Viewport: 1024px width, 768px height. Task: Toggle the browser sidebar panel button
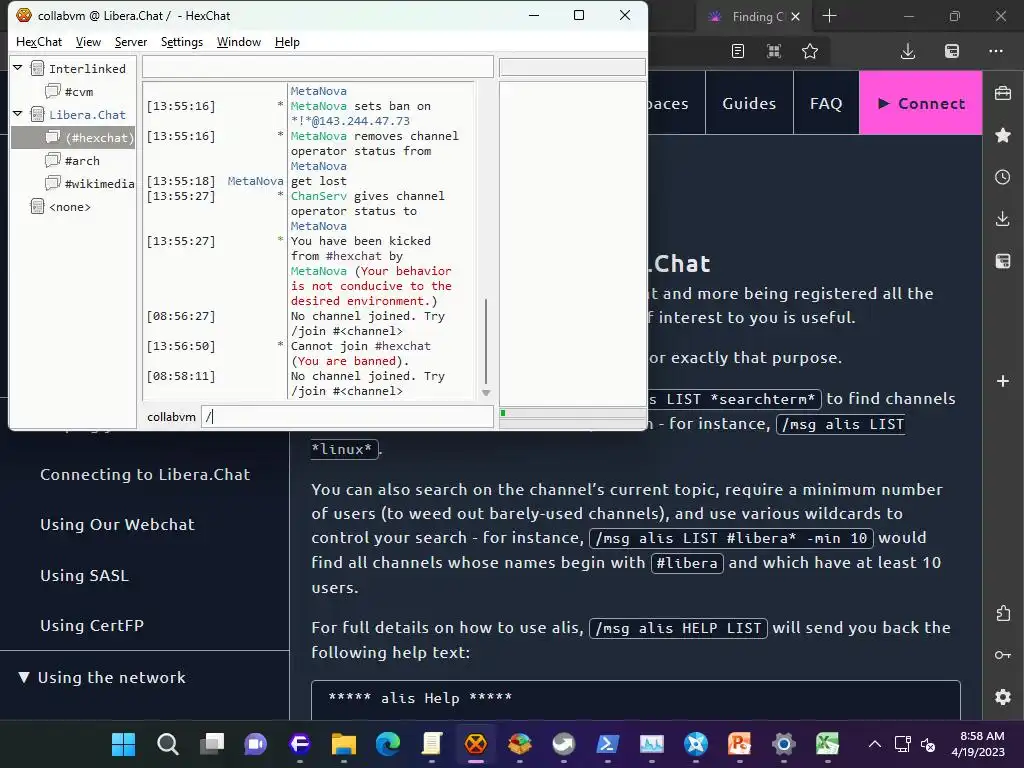click(x=952, y=51)
